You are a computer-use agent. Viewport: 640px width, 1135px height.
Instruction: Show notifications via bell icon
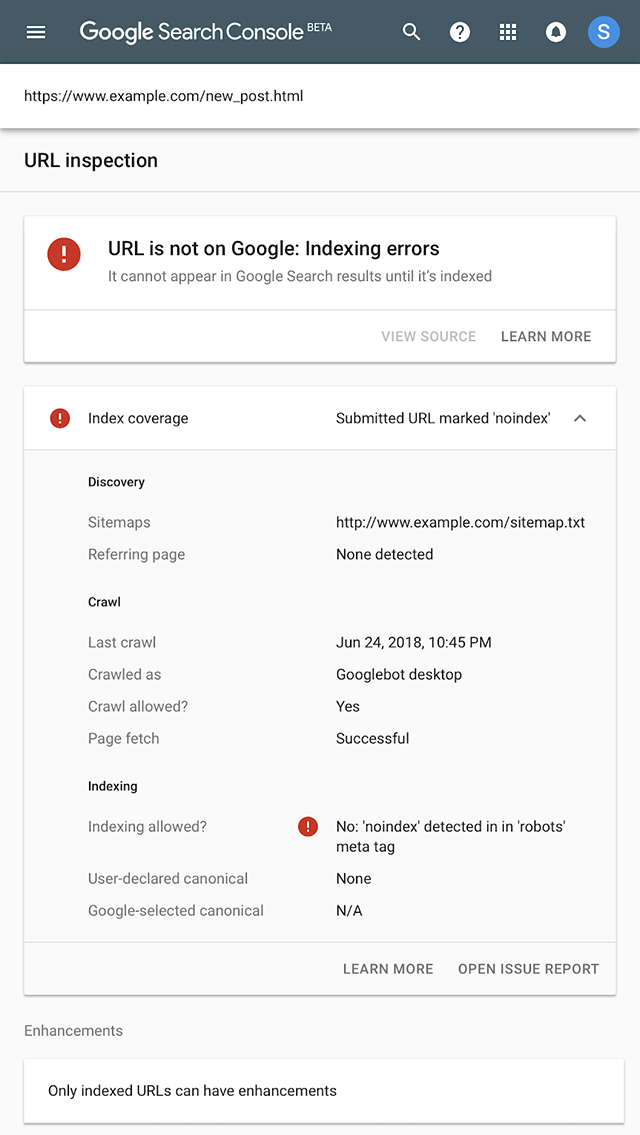pyautogui.click(x=556, y=32)
